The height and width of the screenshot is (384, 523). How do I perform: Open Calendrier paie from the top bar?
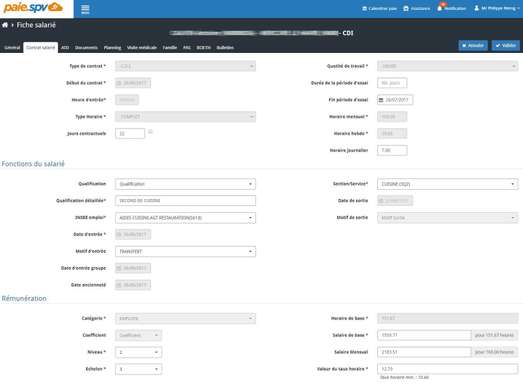(x=379, y=8)
